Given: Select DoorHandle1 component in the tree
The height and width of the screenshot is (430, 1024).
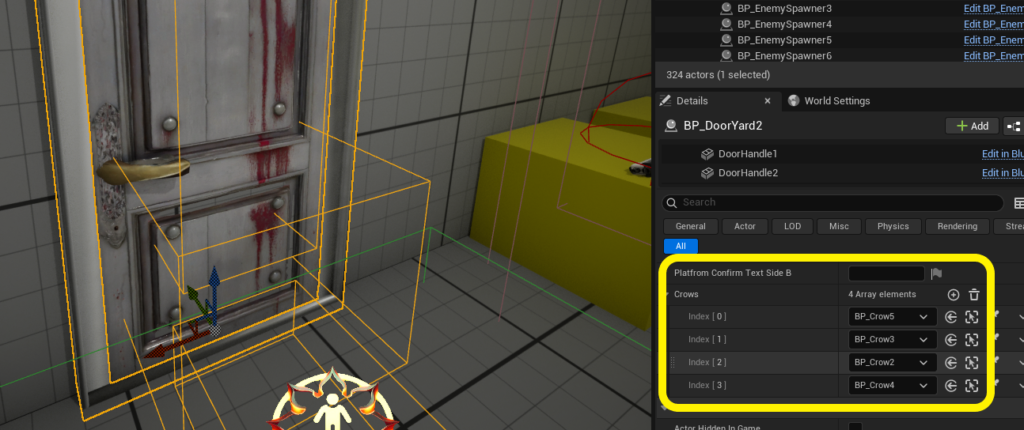Looking at the screenshot, I should click(x=747, y=154).
